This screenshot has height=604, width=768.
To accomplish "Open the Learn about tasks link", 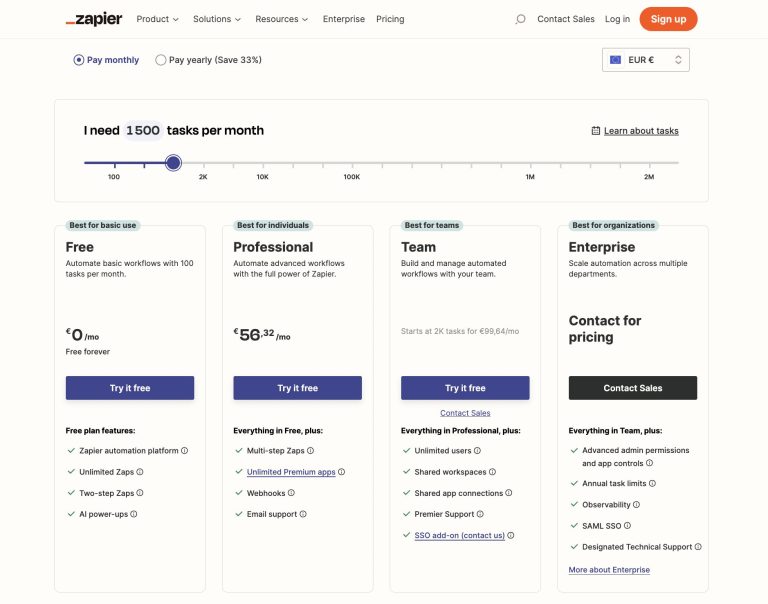I will 641,131.
